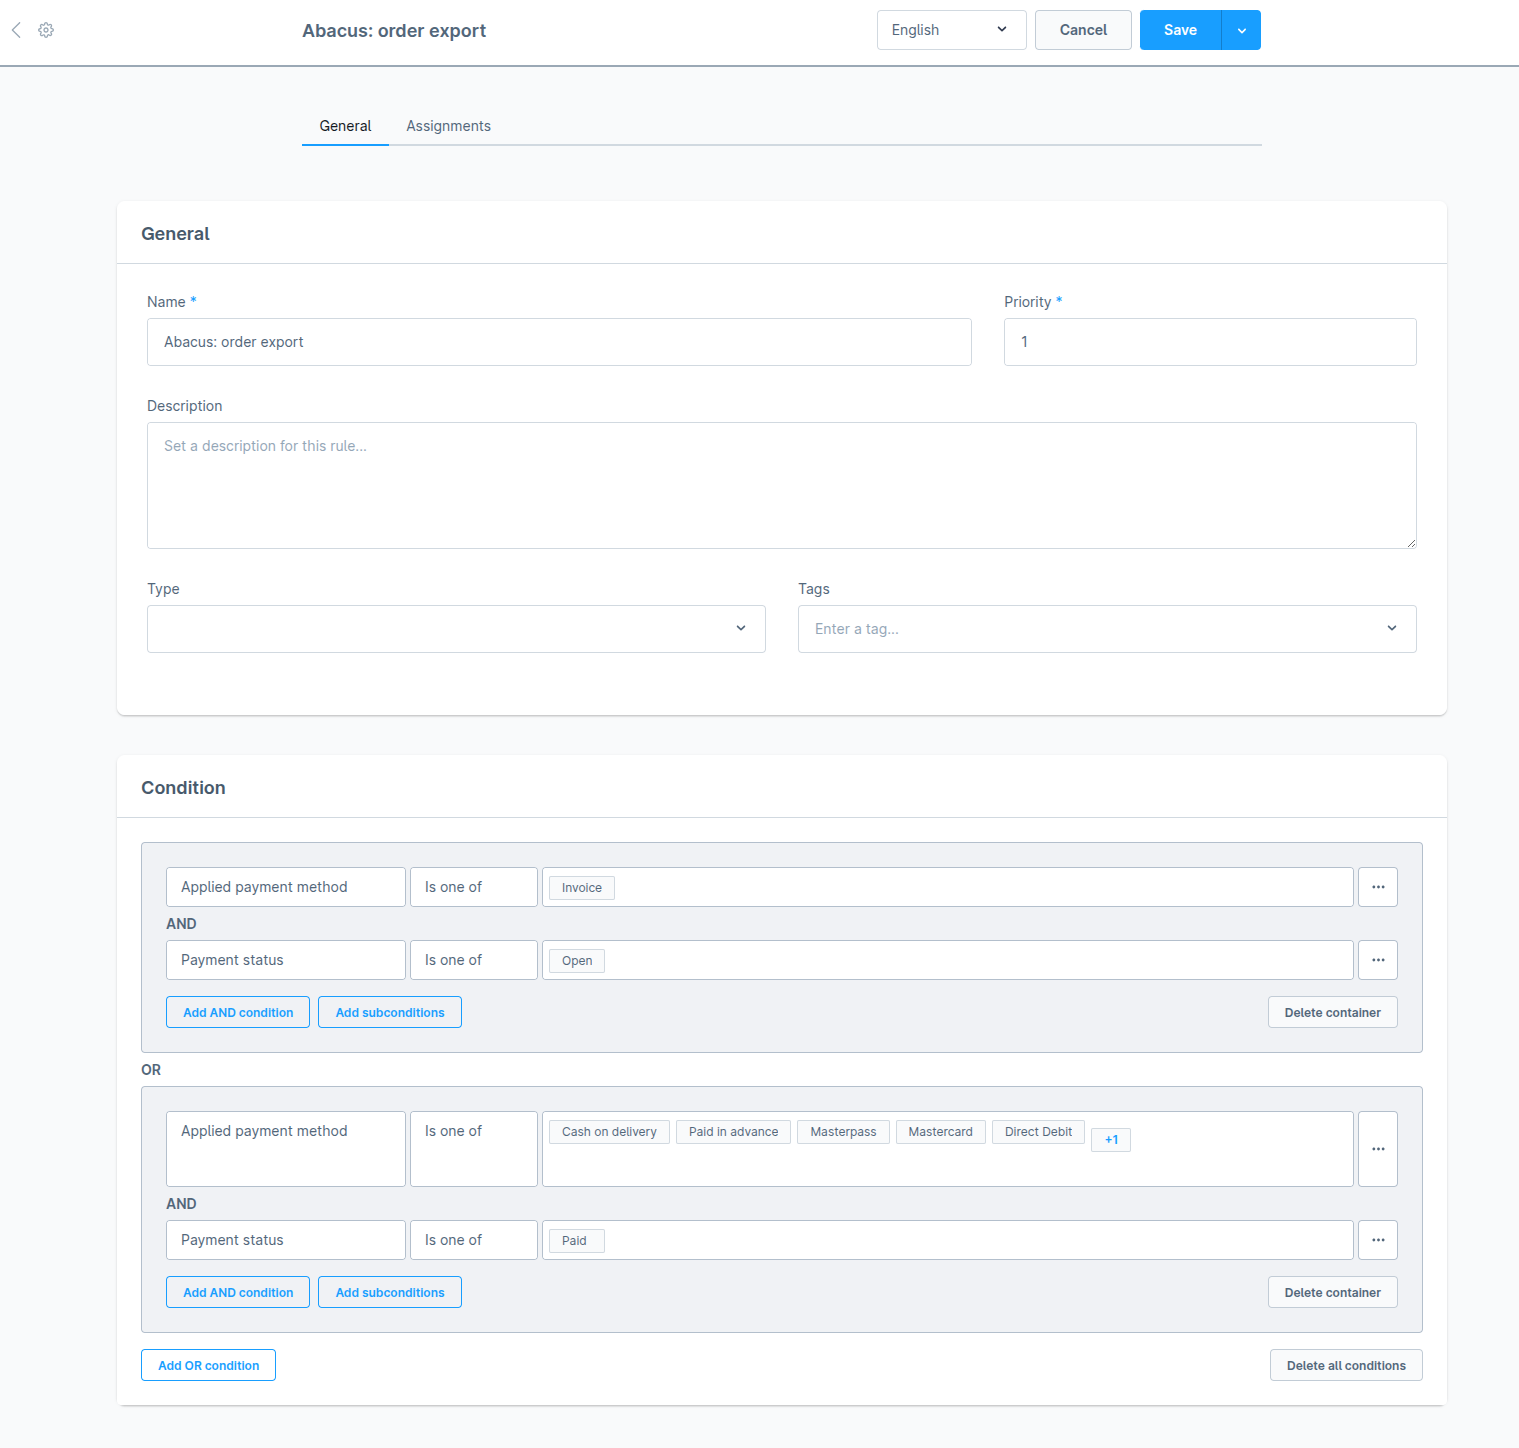Click the back arrow icon
1519x1448 pixels.
(16, 30)
